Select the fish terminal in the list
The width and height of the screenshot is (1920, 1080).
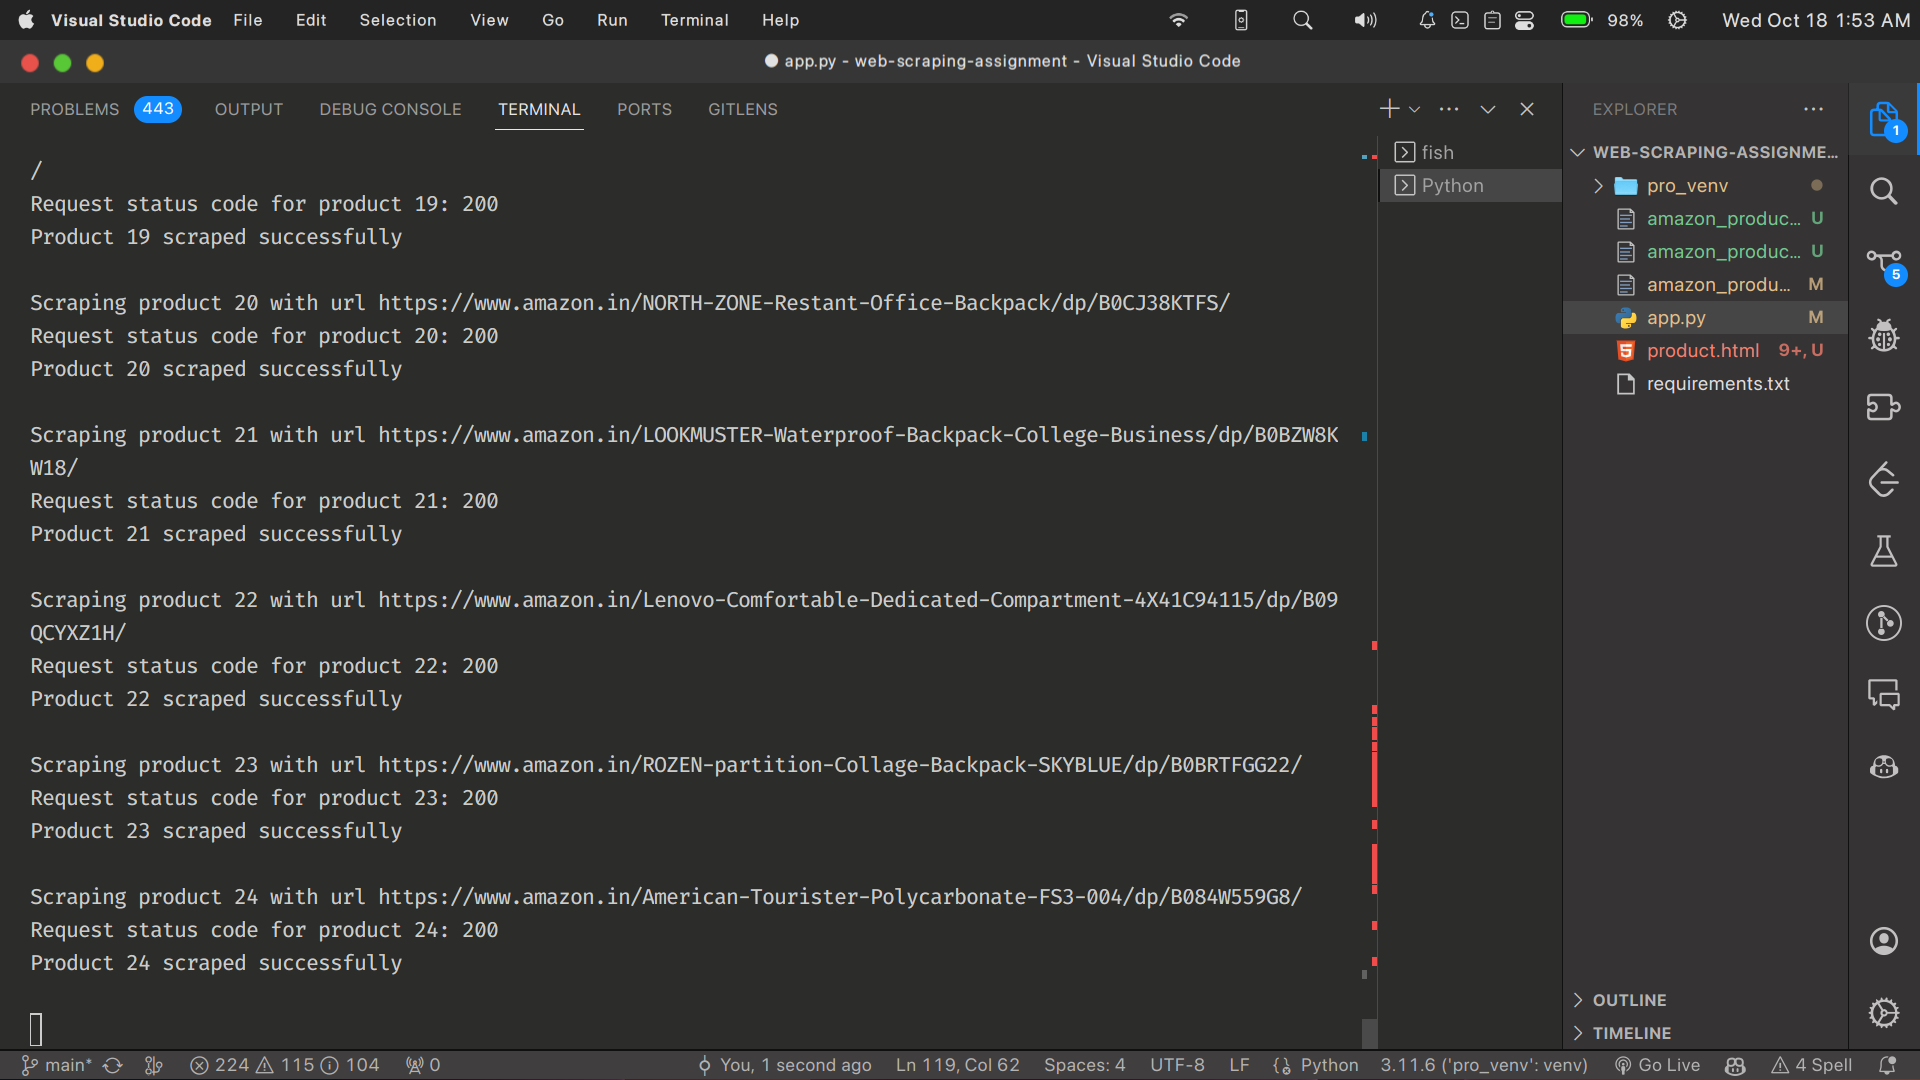click(1438, 152)
